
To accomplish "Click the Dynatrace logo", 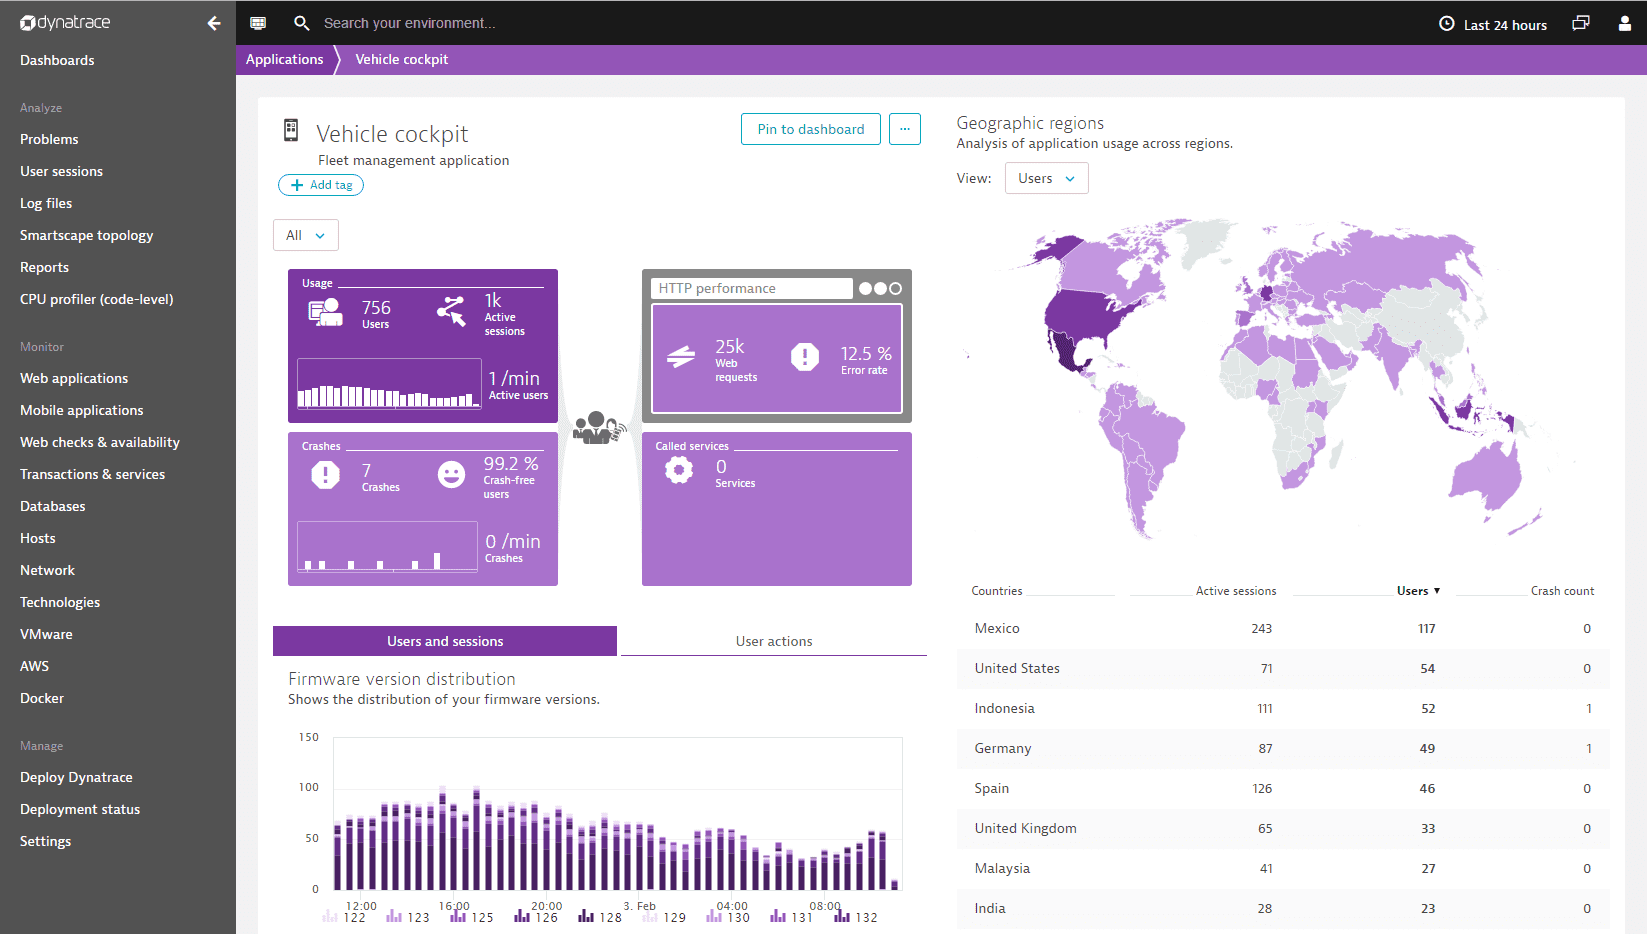I will coord(65,22).
